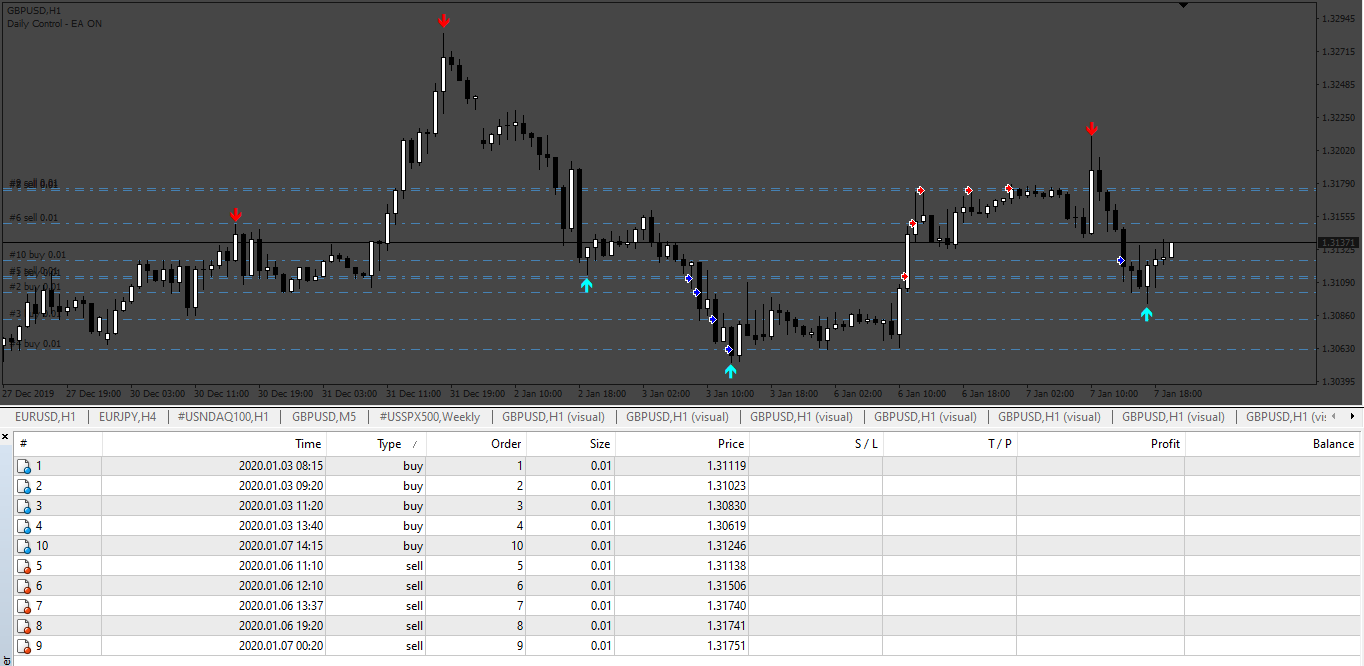Screen dimensions: 1364x666
Task: Click the 'Daily Control - EA ON' chart label
Action: coord(54,23)
